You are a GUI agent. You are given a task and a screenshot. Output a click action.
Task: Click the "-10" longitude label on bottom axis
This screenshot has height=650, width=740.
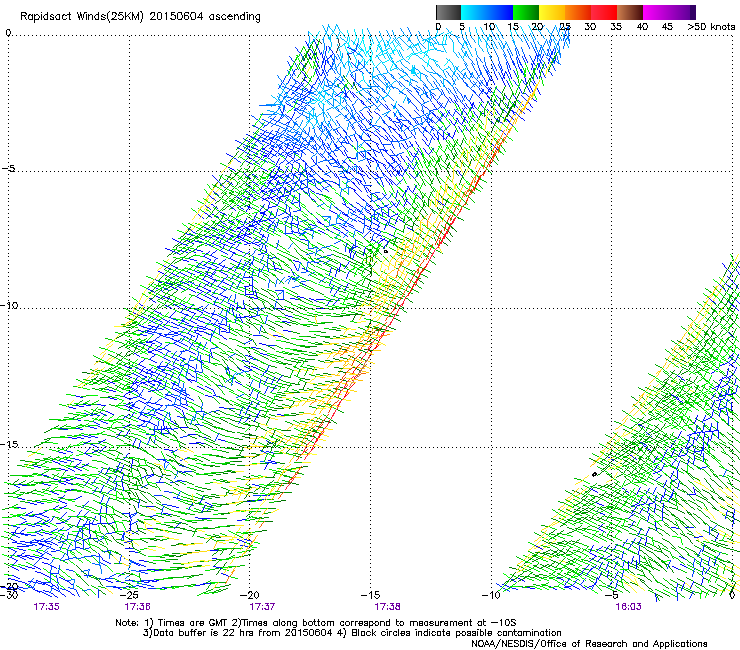(491, 595)
